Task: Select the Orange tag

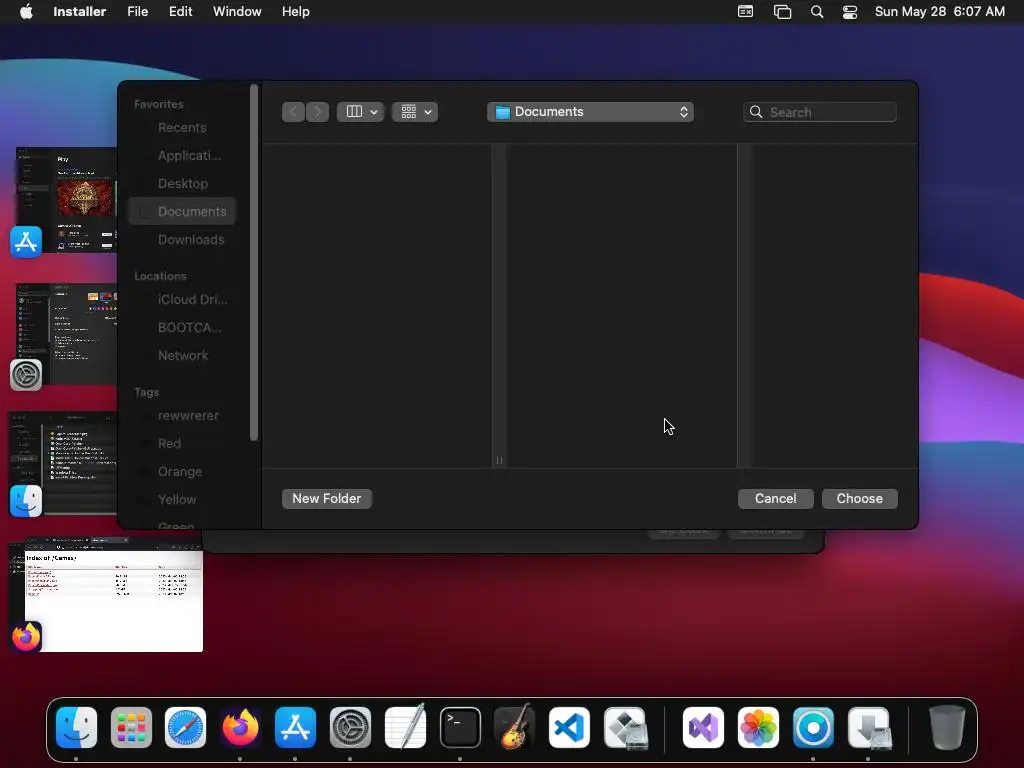Action: tap(182, 472)
